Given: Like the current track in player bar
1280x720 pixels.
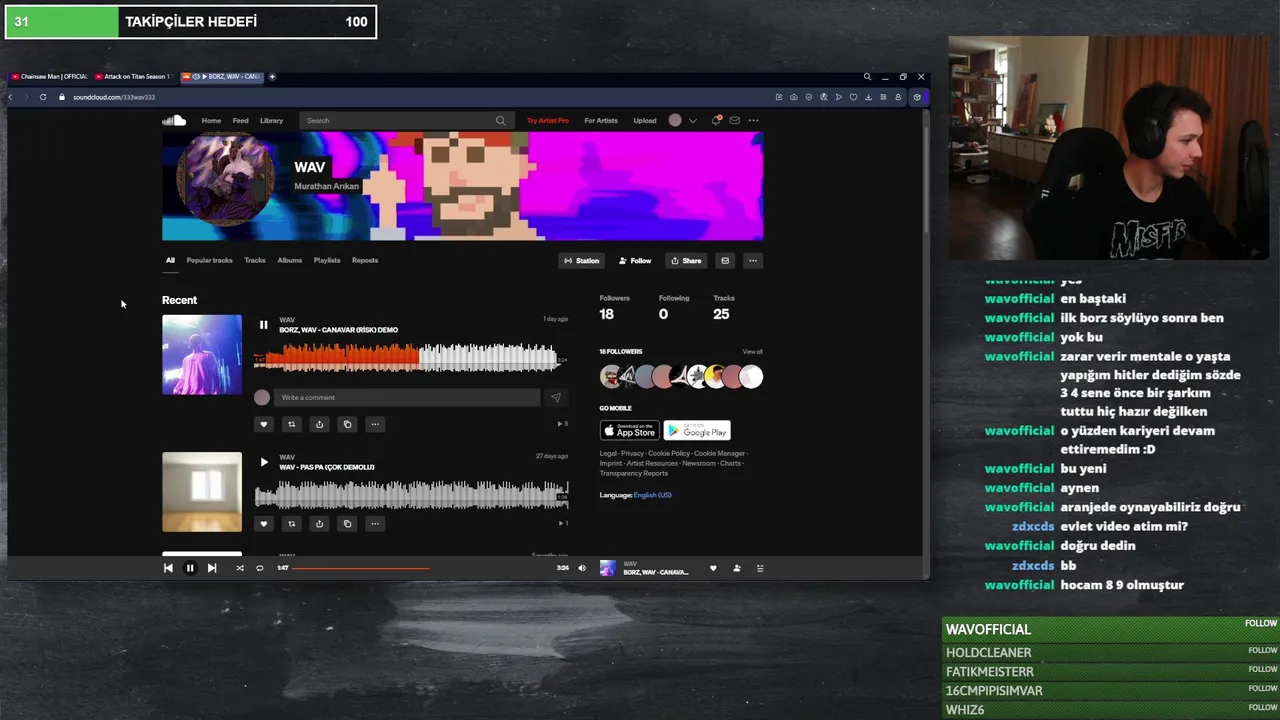Looking at the screenshot, I should (x=713, y=568).
